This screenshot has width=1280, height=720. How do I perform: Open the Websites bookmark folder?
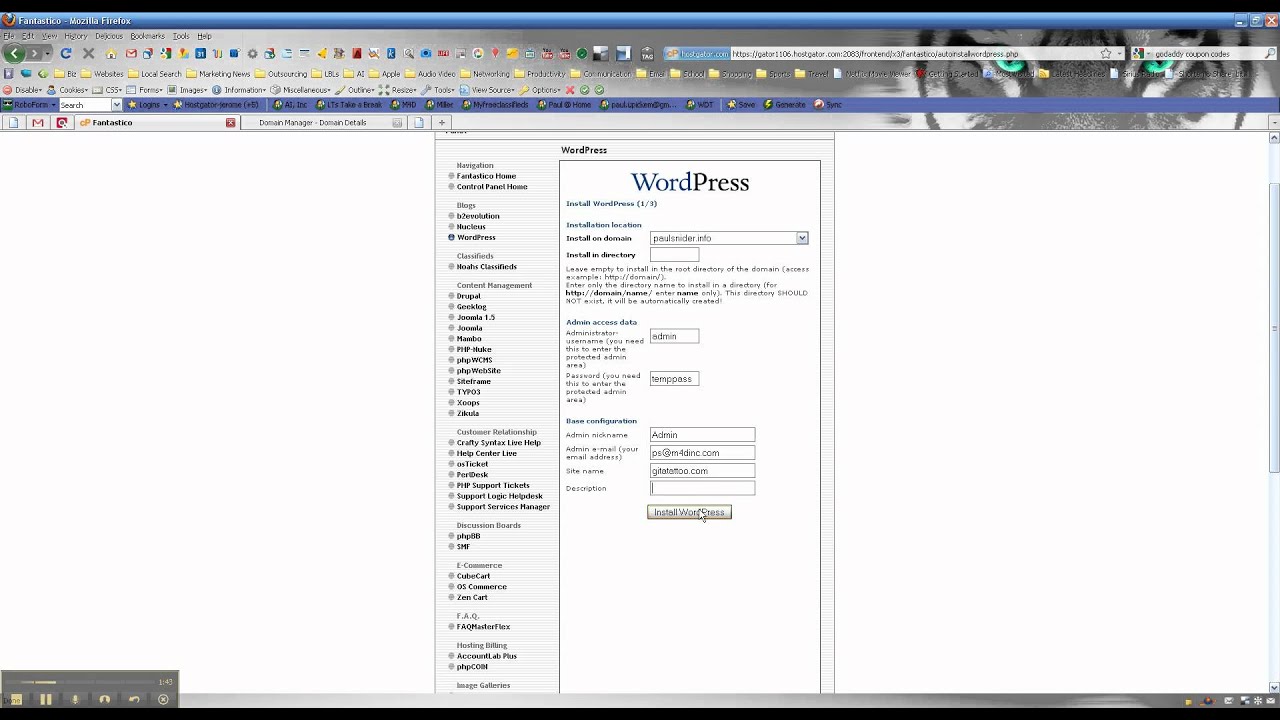(x=102, y=74)
